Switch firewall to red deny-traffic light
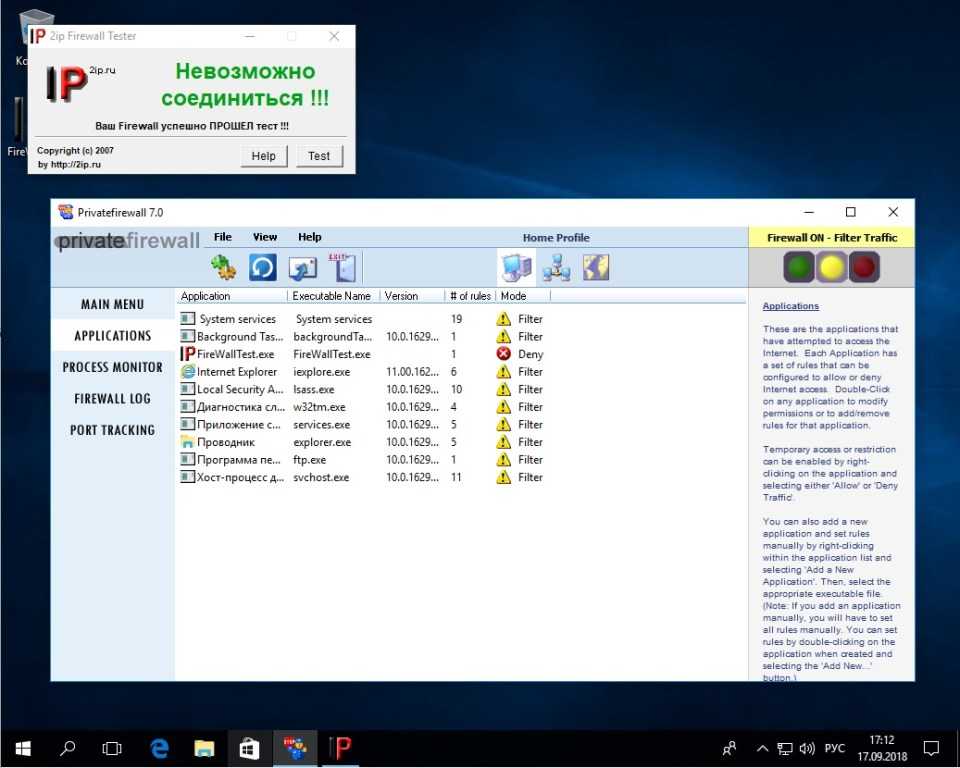 (x=863, y=267)
